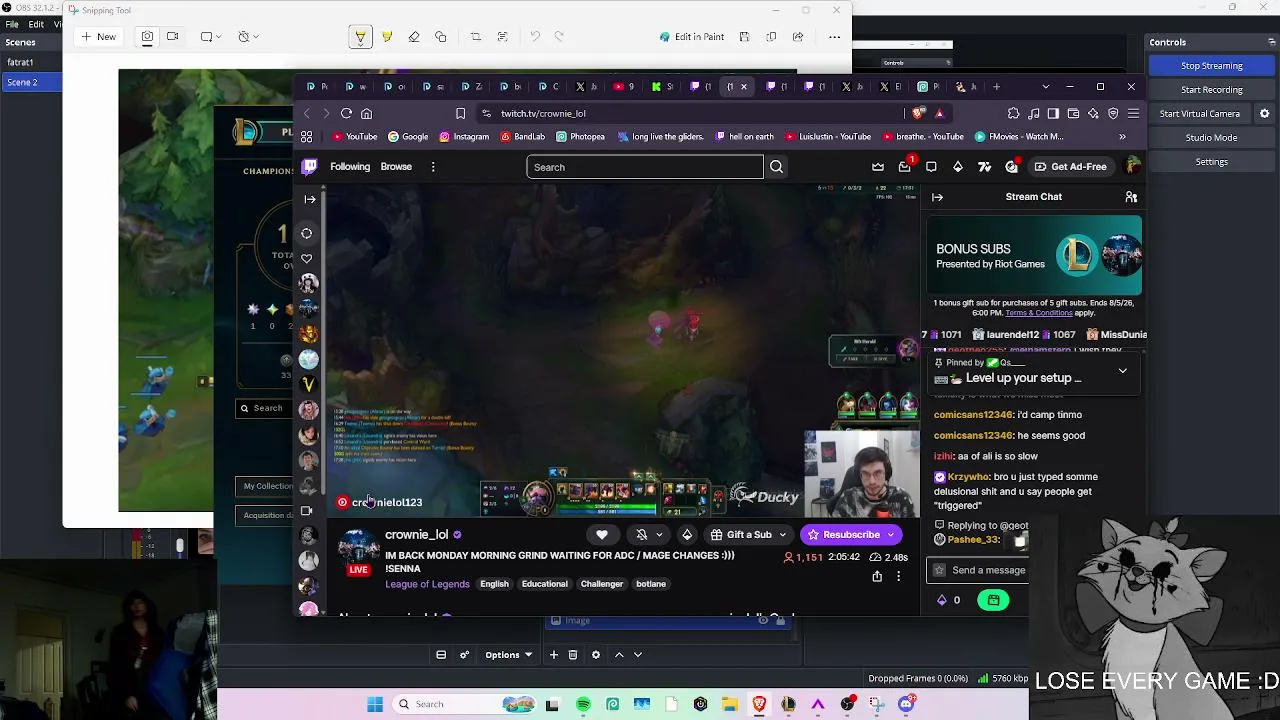Go to the Twitch Browse tab

click(x=396, y=167)
